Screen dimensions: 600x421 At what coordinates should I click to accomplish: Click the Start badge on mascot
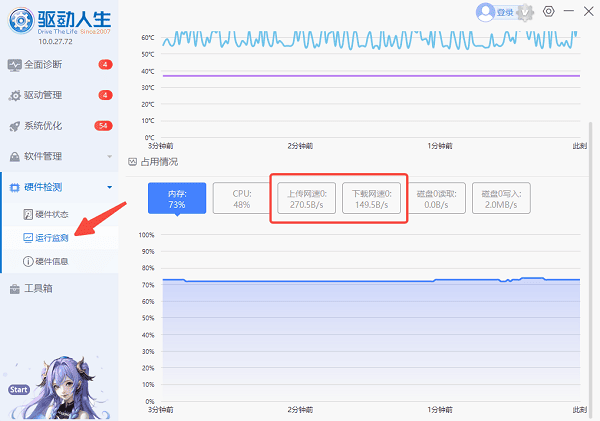[x=19, y=390]
